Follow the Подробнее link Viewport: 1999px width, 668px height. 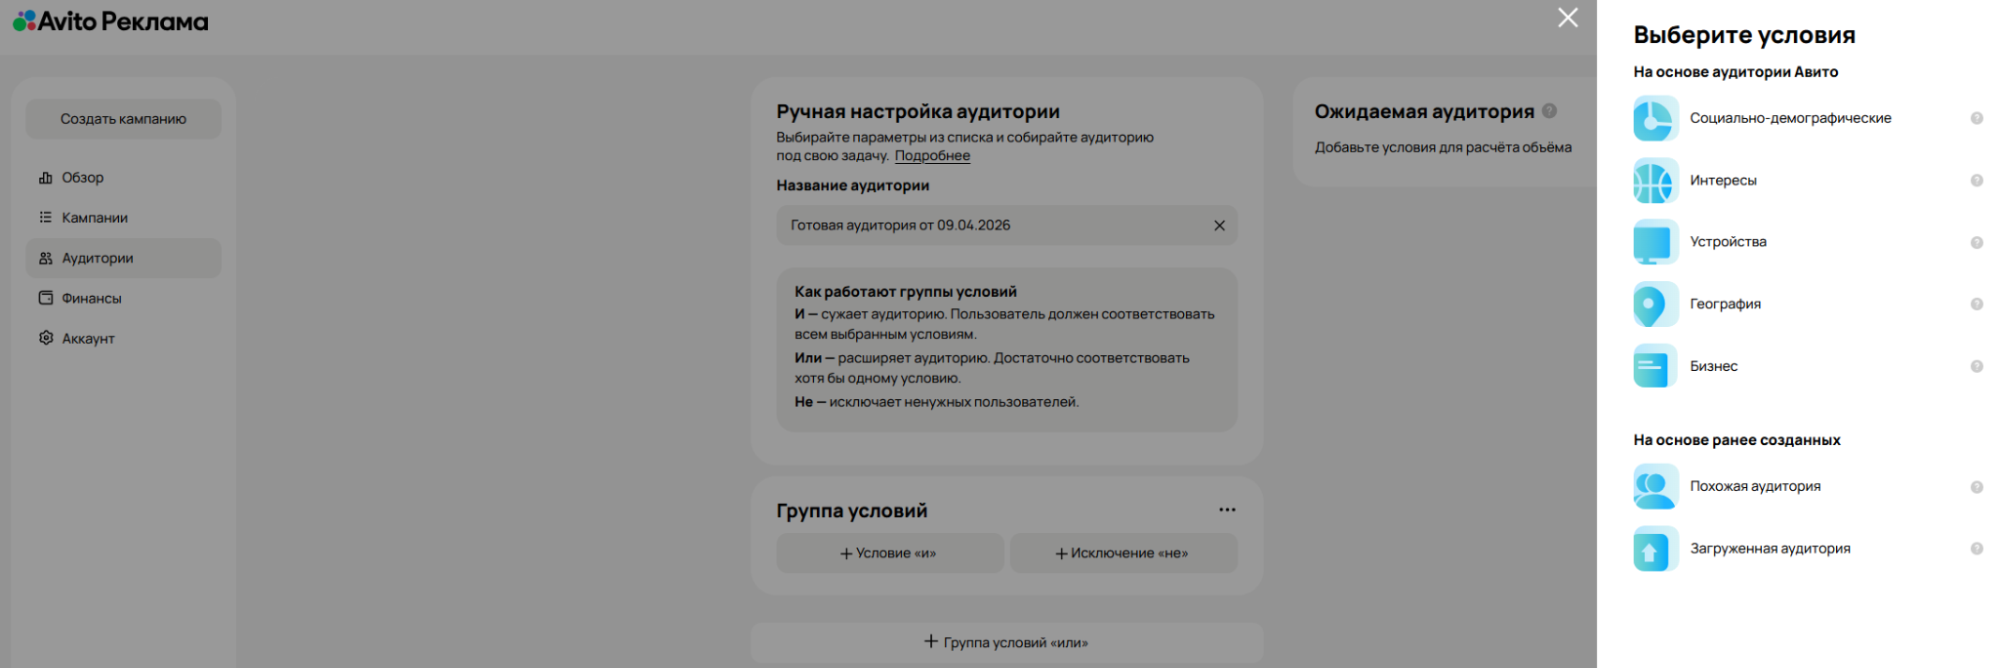[x=932, y=156]
